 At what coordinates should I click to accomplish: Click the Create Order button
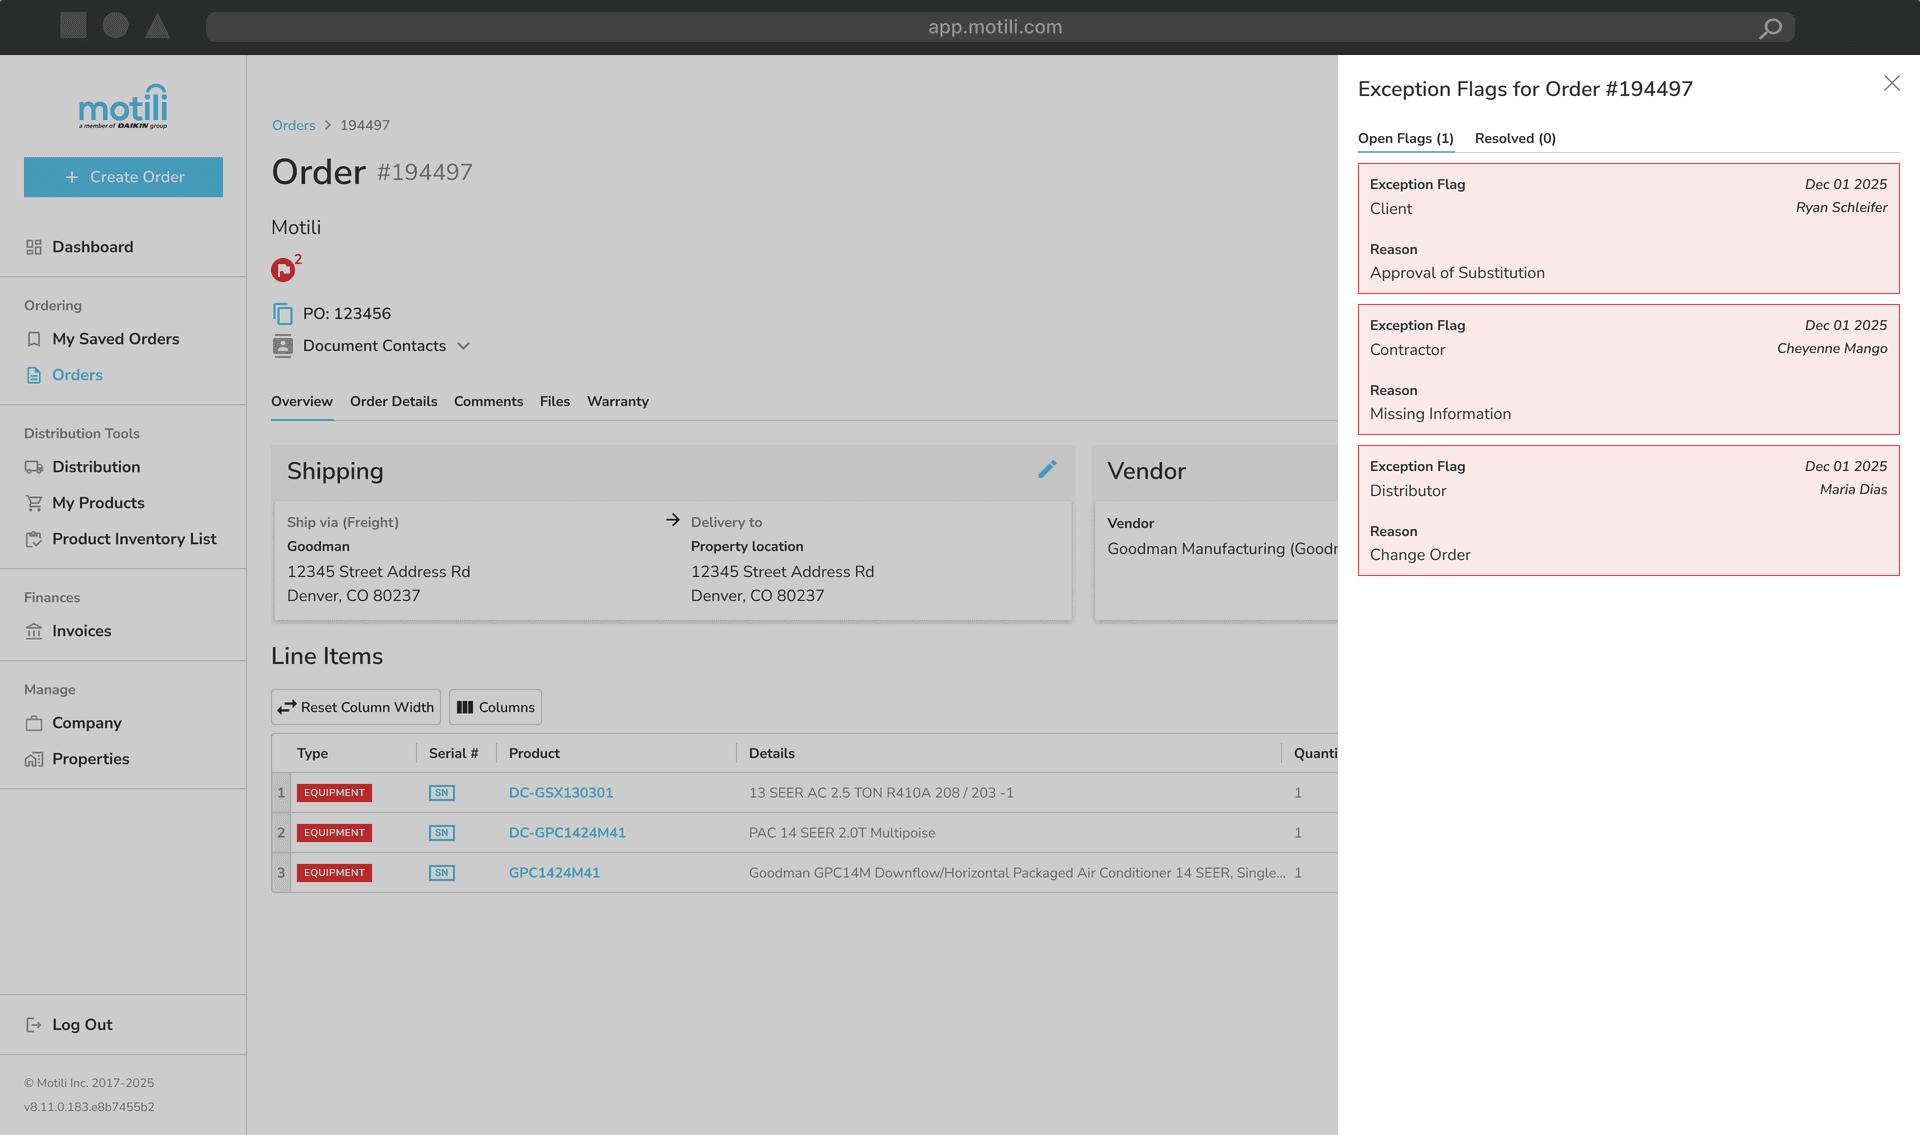click(x=123, y=177)
